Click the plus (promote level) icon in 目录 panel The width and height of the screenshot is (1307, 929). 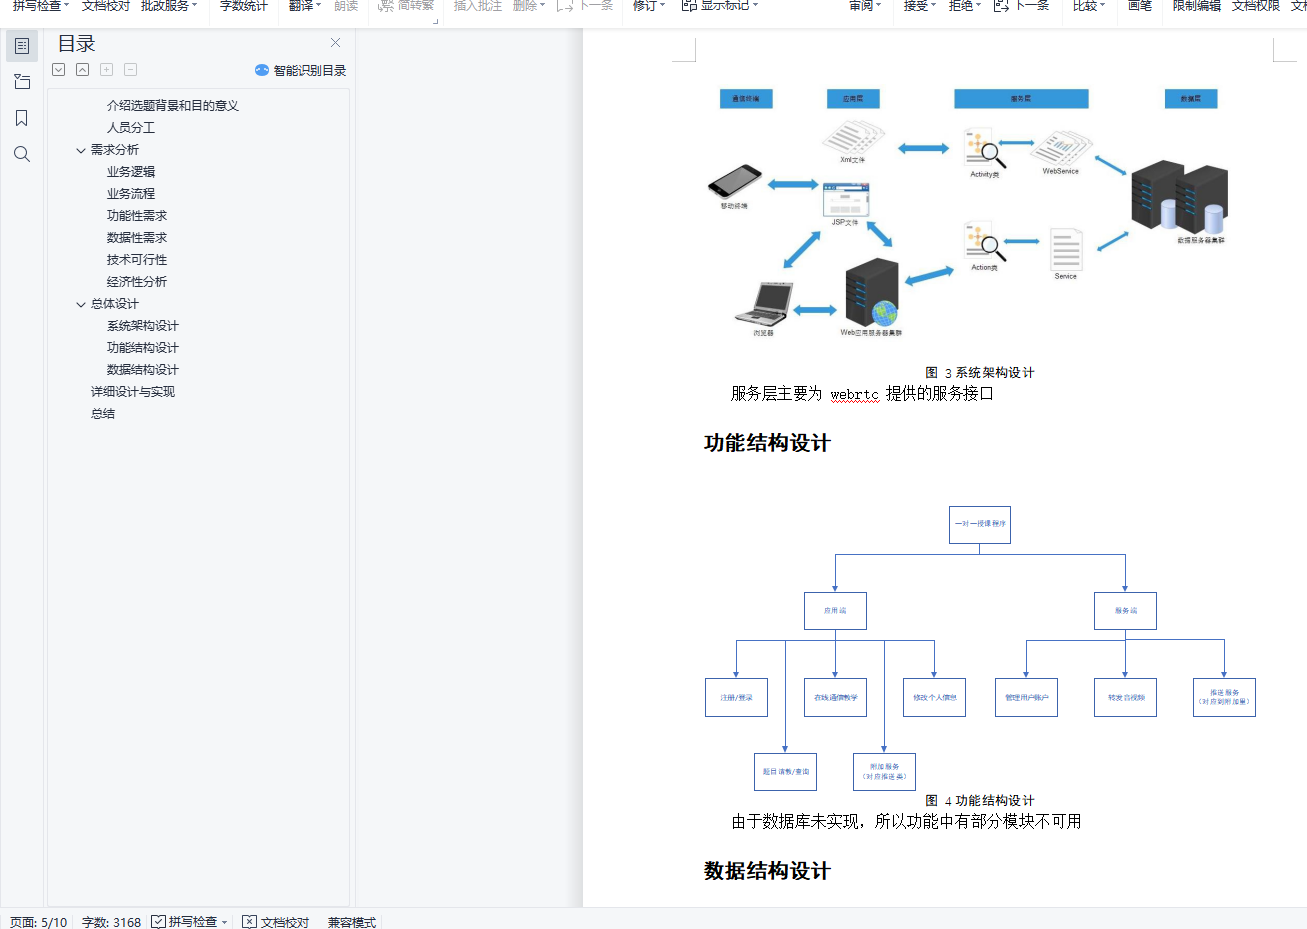click(107, 69)
